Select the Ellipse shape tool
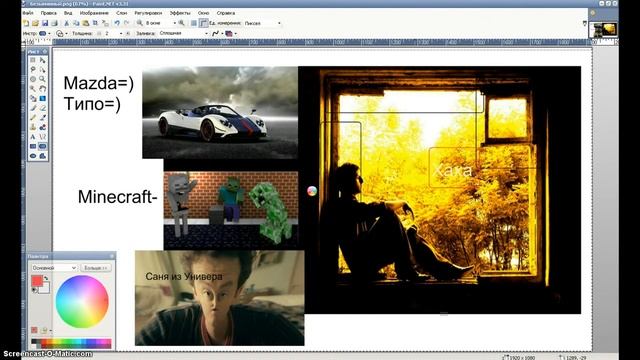The image size is (640, 360). click(x=33, y=156)
